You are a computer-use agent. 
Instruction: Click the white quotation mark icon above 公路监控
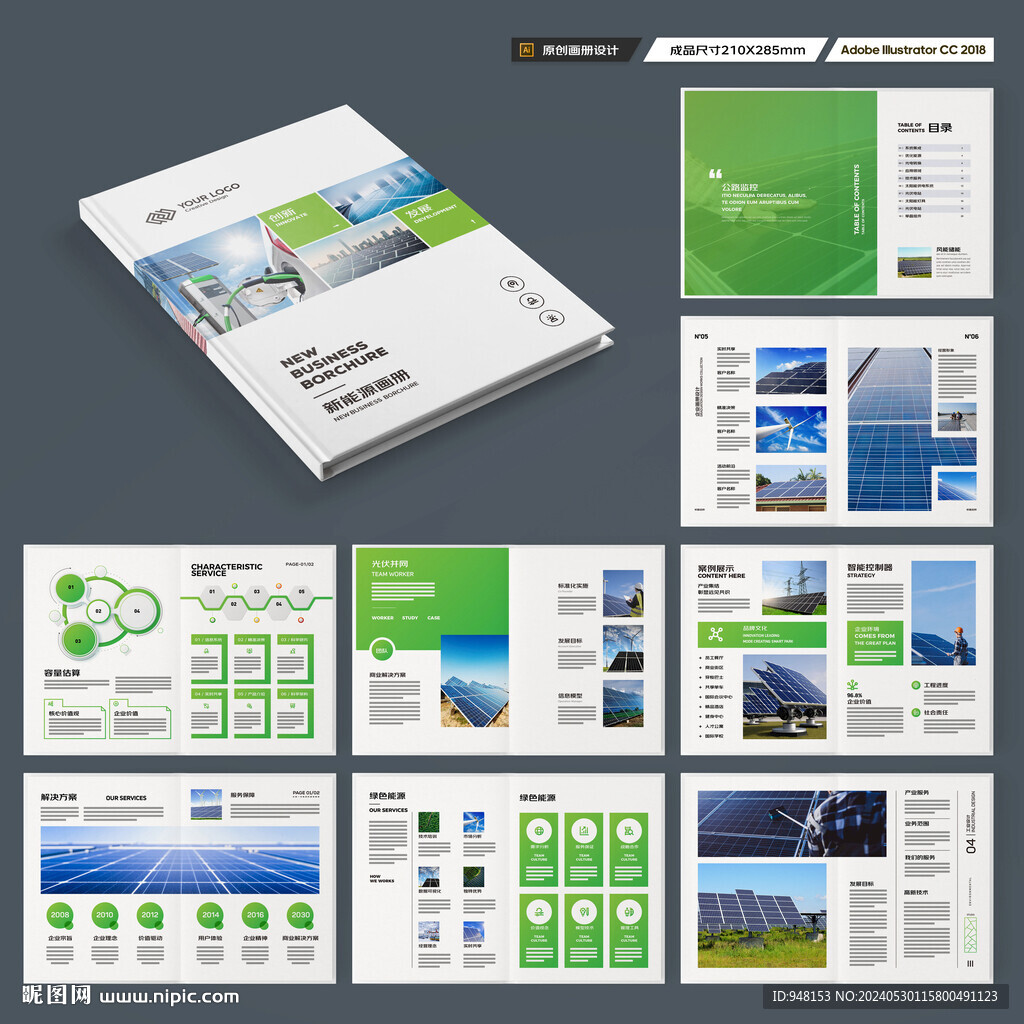click(x=716, y=174)
